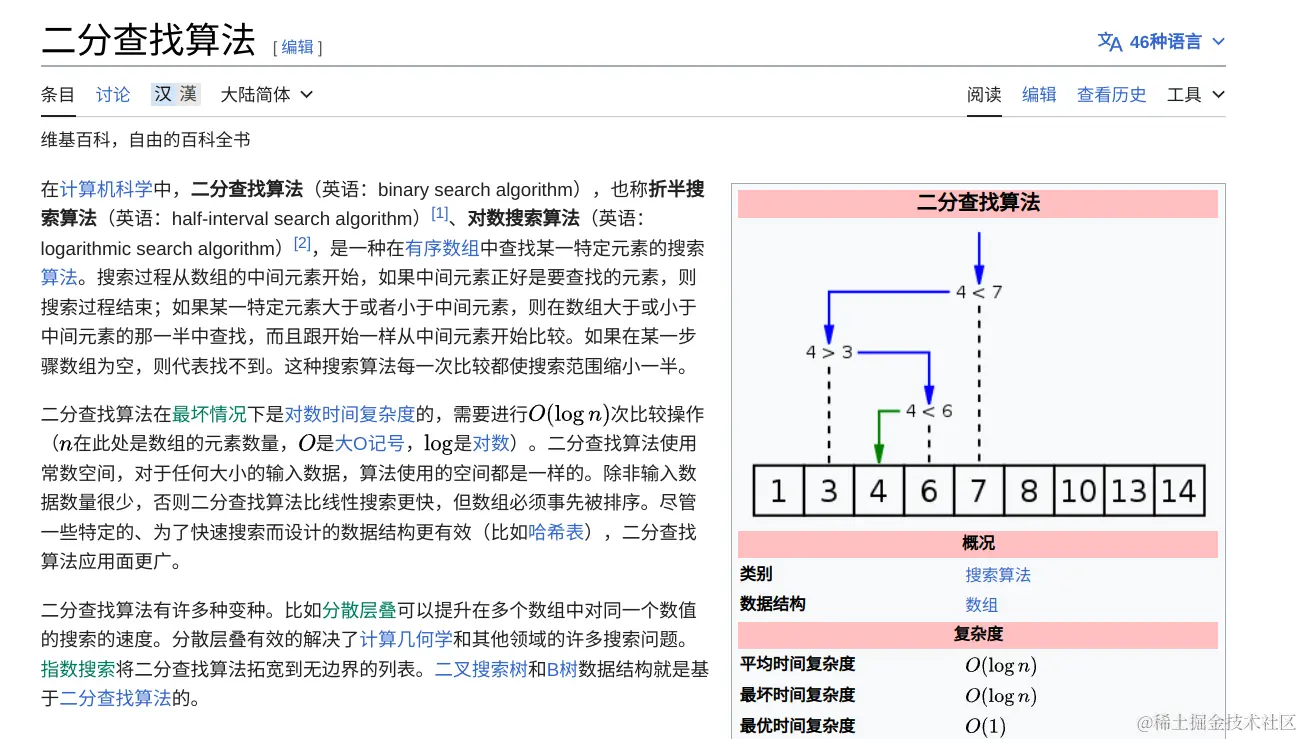The image size is (1303, 739).
Task: Click the translate languages icon
Action: point(1109,41)
